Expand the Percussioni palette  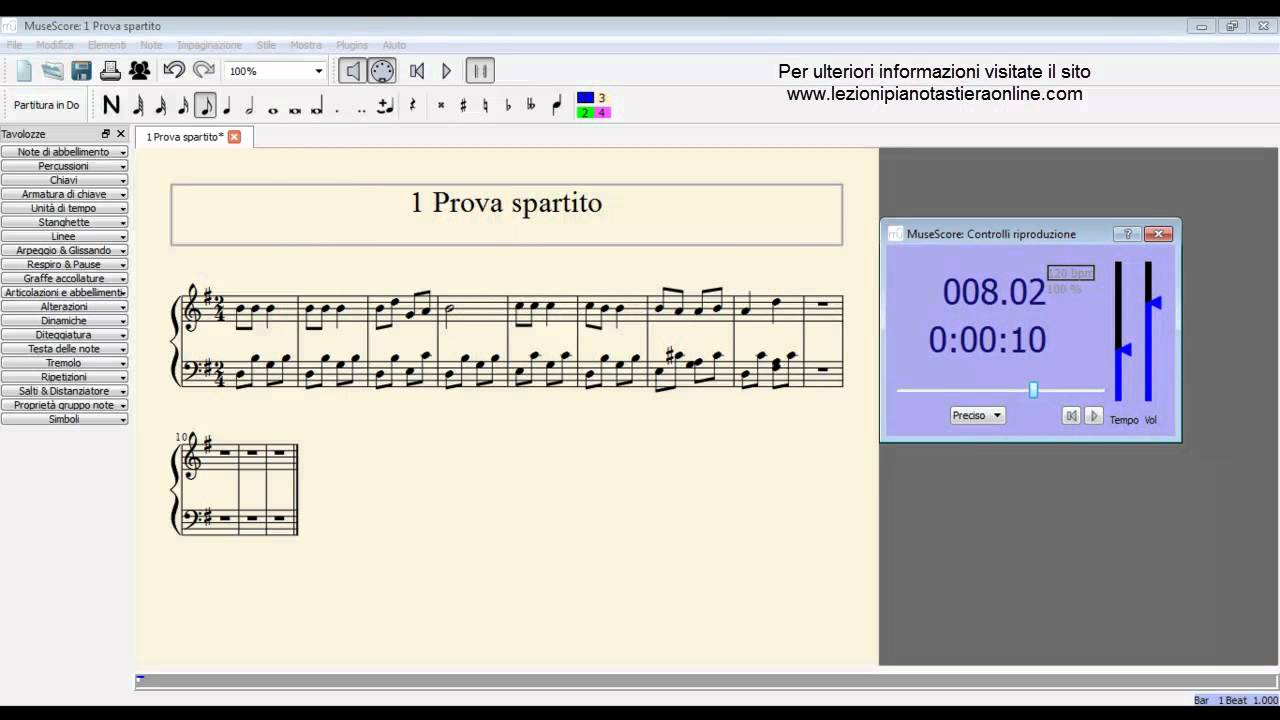pos(64,166)
